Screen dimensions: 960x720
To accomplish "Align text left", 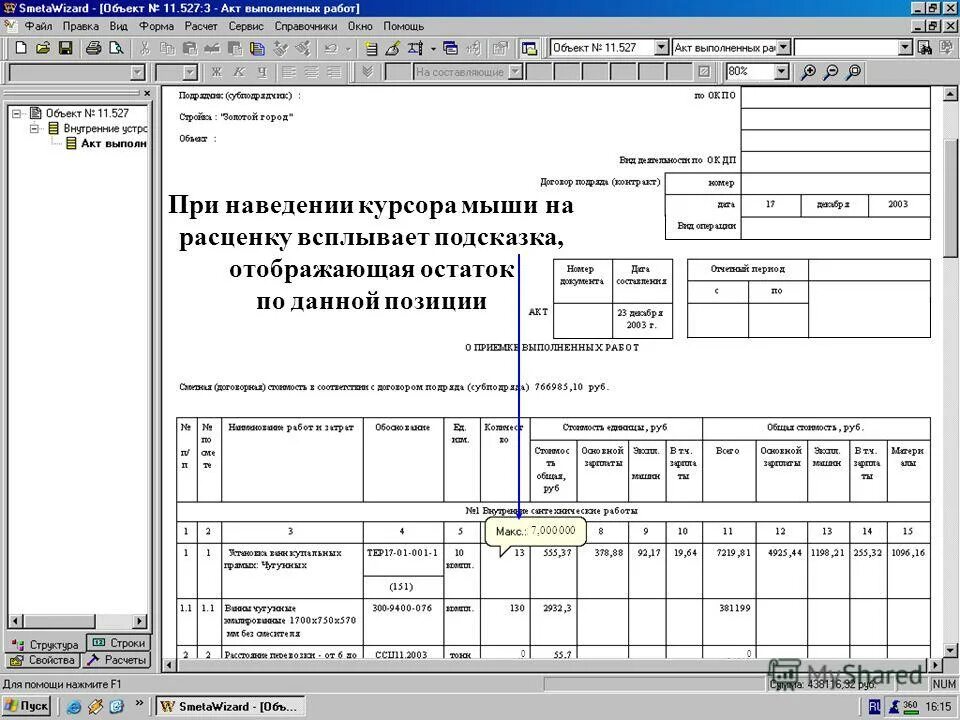I will [288, 72].
